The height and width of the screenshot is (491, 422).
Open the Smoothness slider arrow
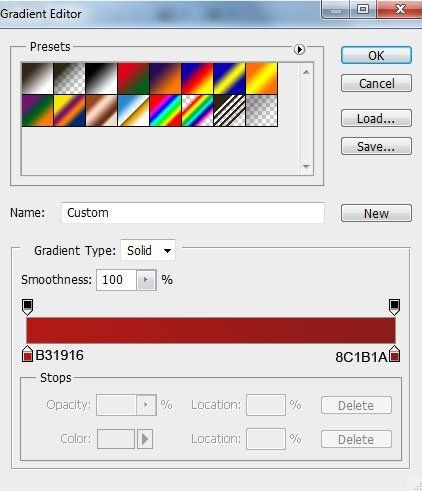[x=146, y=280]
